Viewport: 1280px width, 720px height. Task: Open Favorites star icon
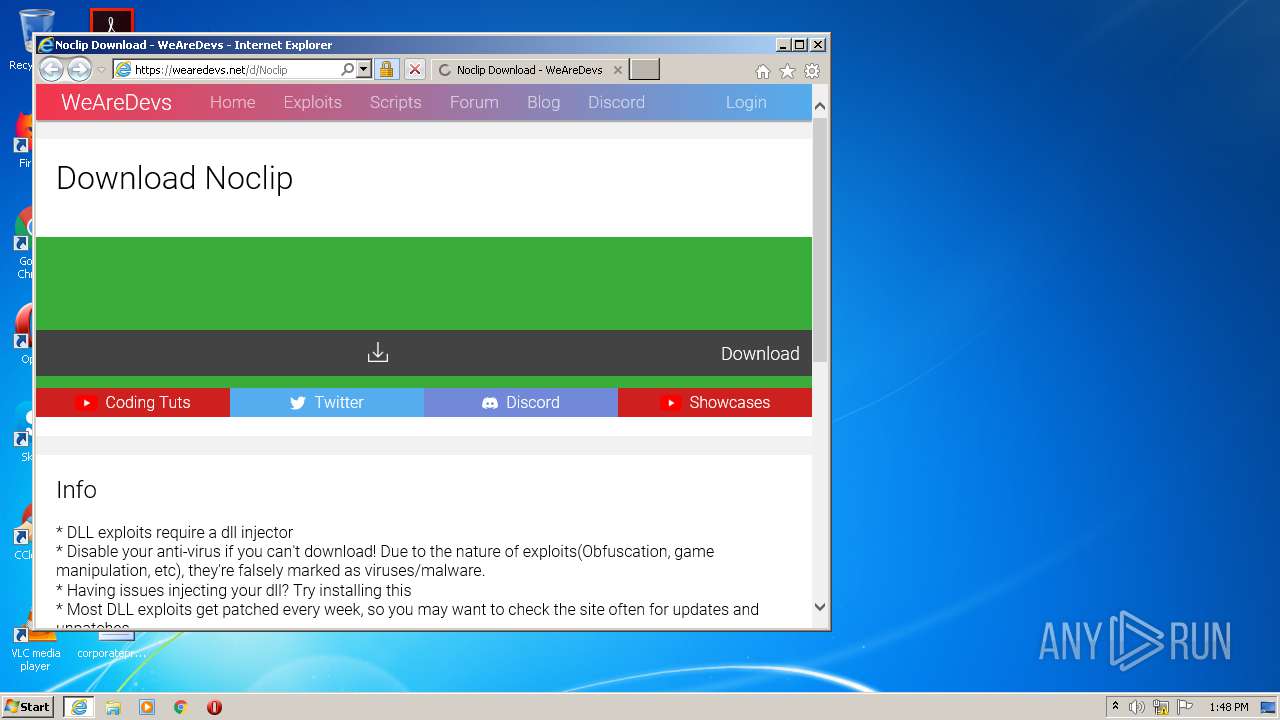tap(787, 71)
